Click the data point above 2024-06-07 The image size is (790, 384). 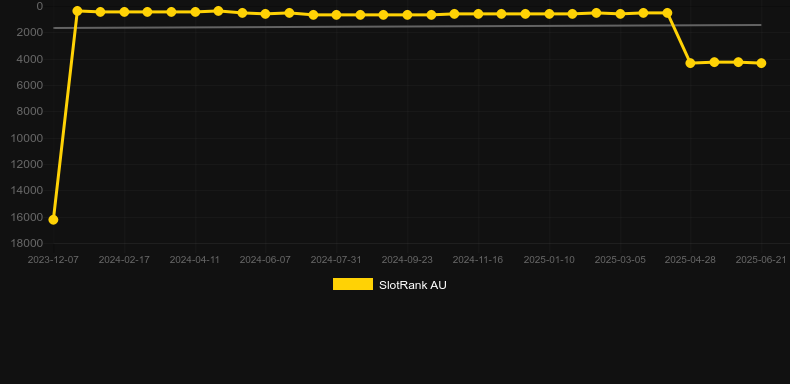click(266, 14)
